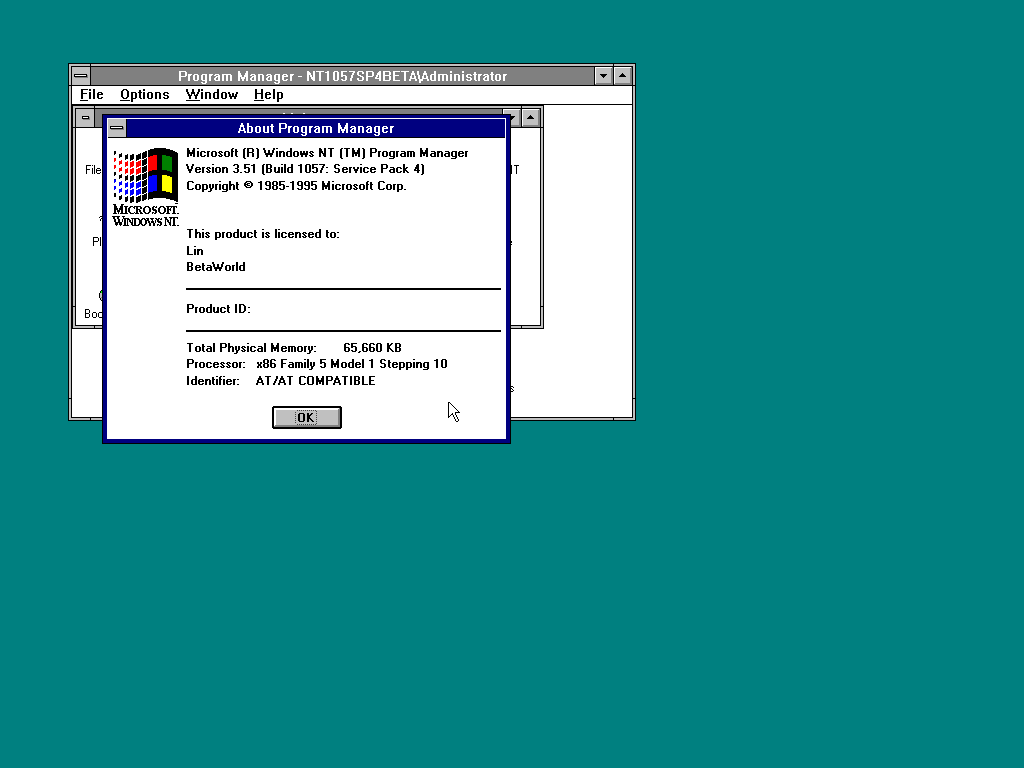Click the OK button in About dialog
1024x768 pixels.
(306, 417)
